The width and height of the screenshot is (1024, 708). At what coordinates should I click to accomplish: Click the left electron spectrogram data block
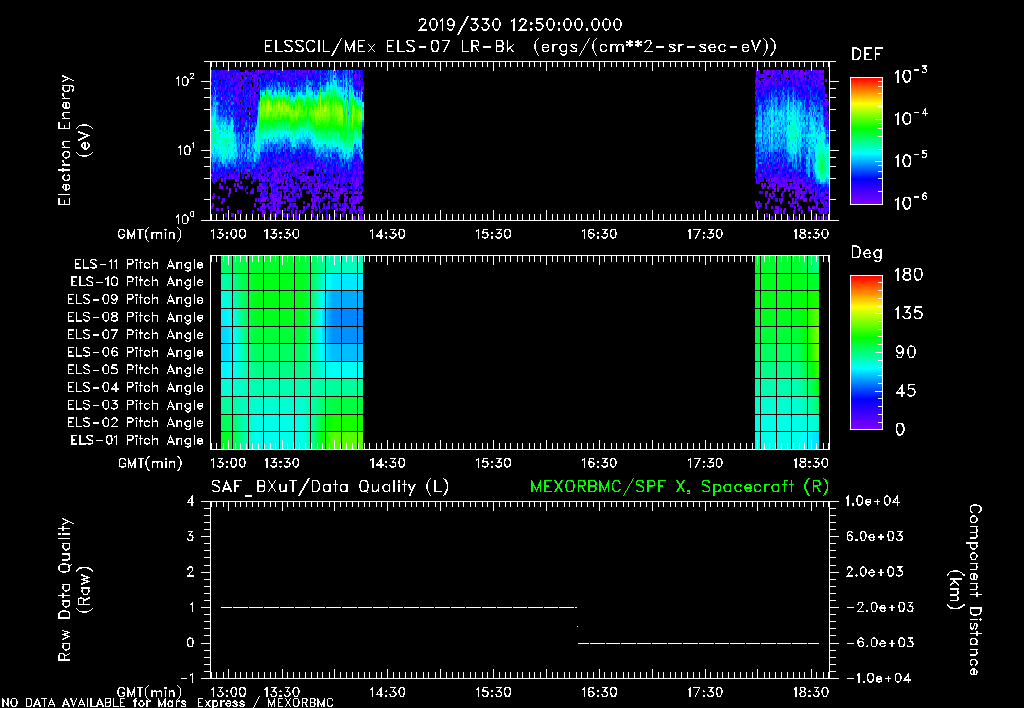click(287, 144)
